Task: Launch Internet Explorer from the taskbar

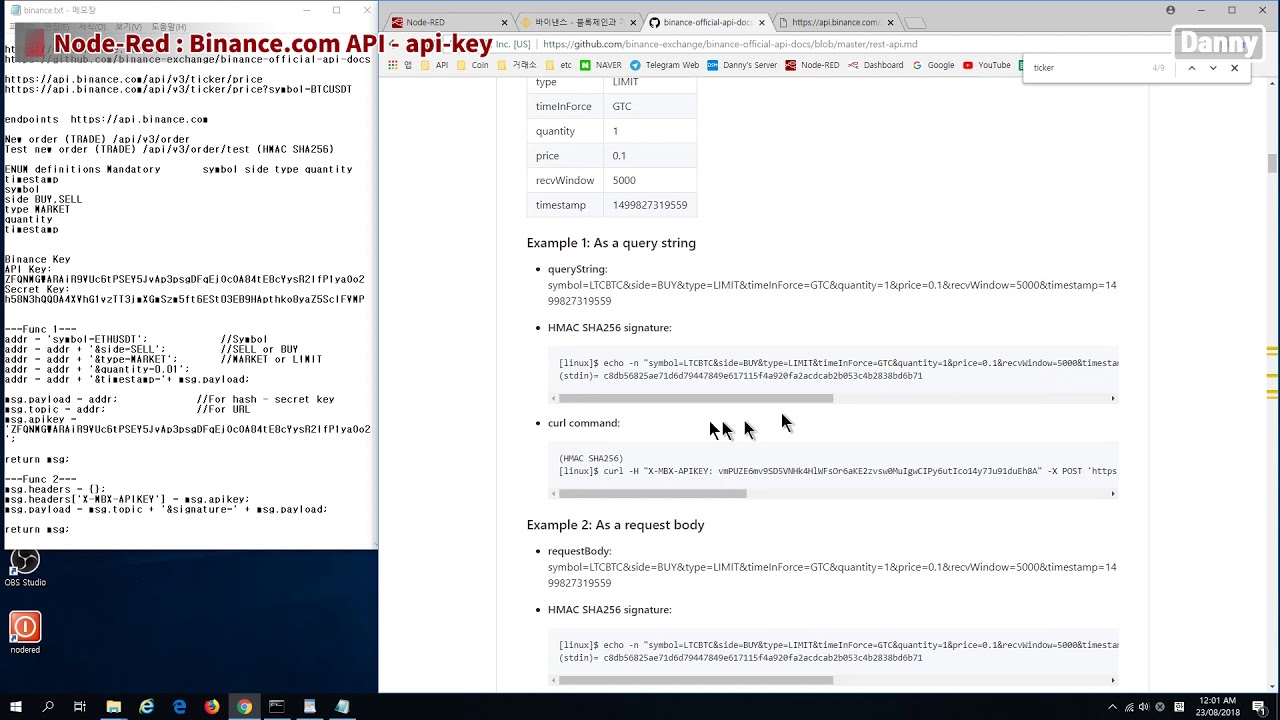Action: coord(146,707)
